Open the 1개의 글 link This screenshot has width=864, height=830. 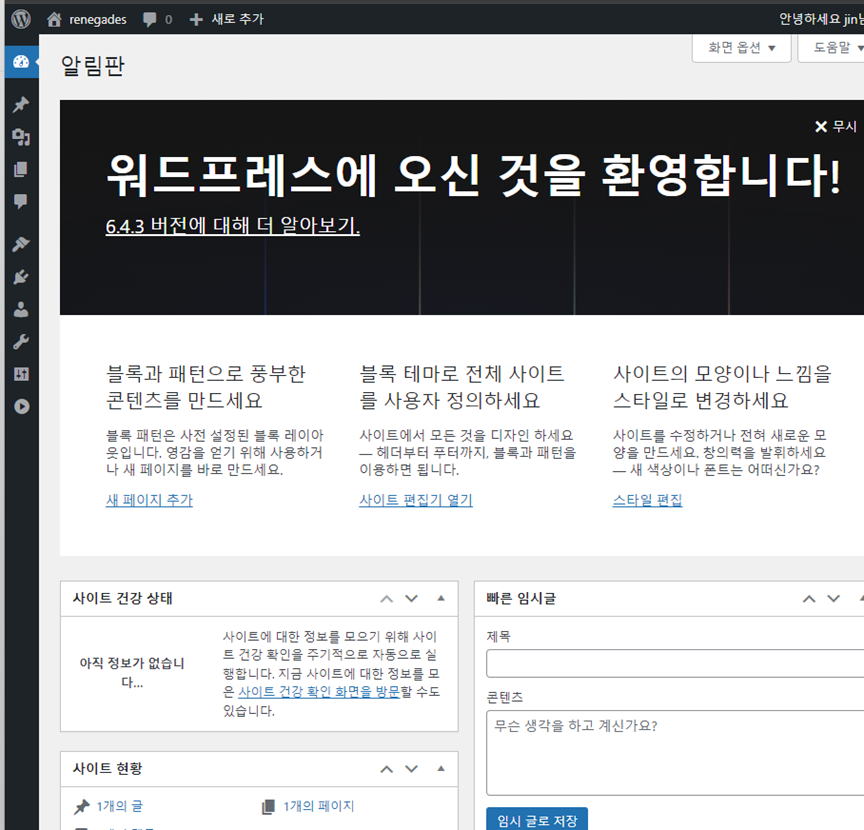(120, 806)
